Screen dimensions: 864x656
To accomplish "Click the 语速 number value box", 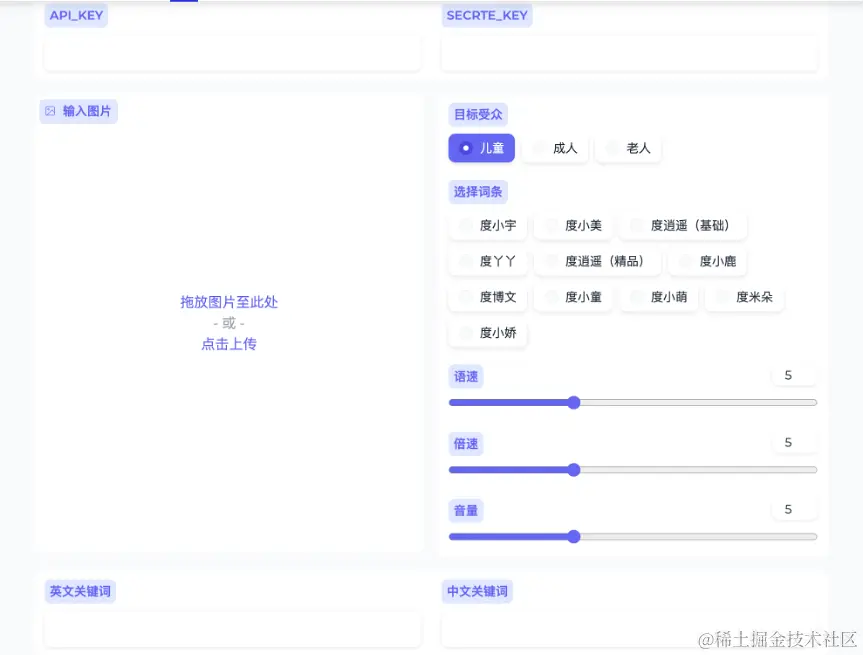I will tap(794, 376).
